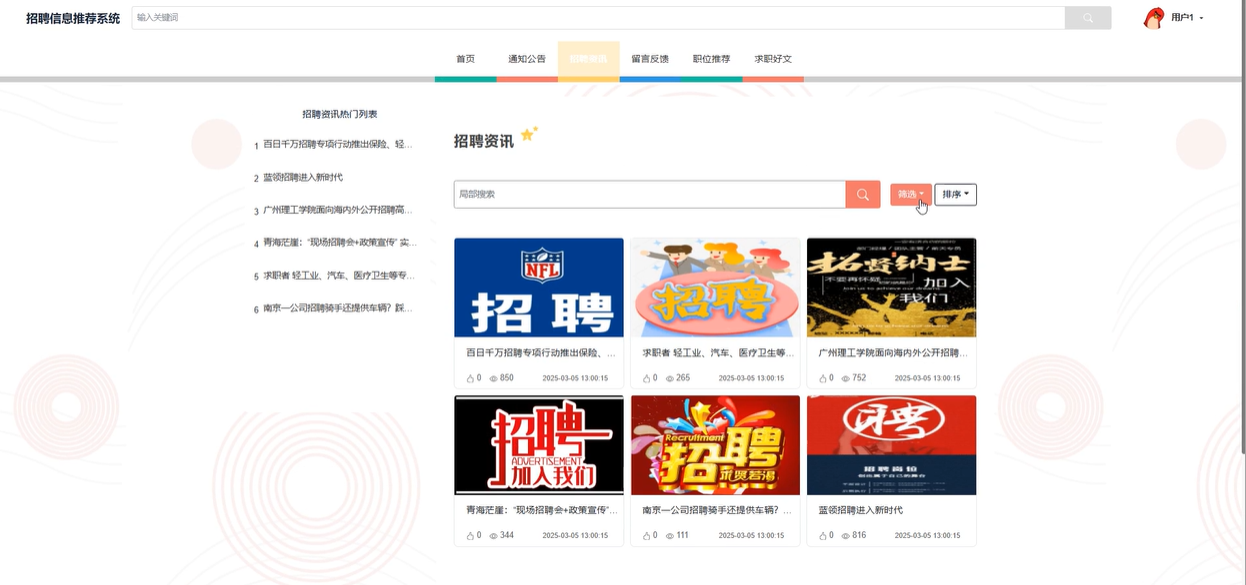The image size is (1246, 585).
Task: Like the 广州理工学院 article card
Action: [823, 378]
